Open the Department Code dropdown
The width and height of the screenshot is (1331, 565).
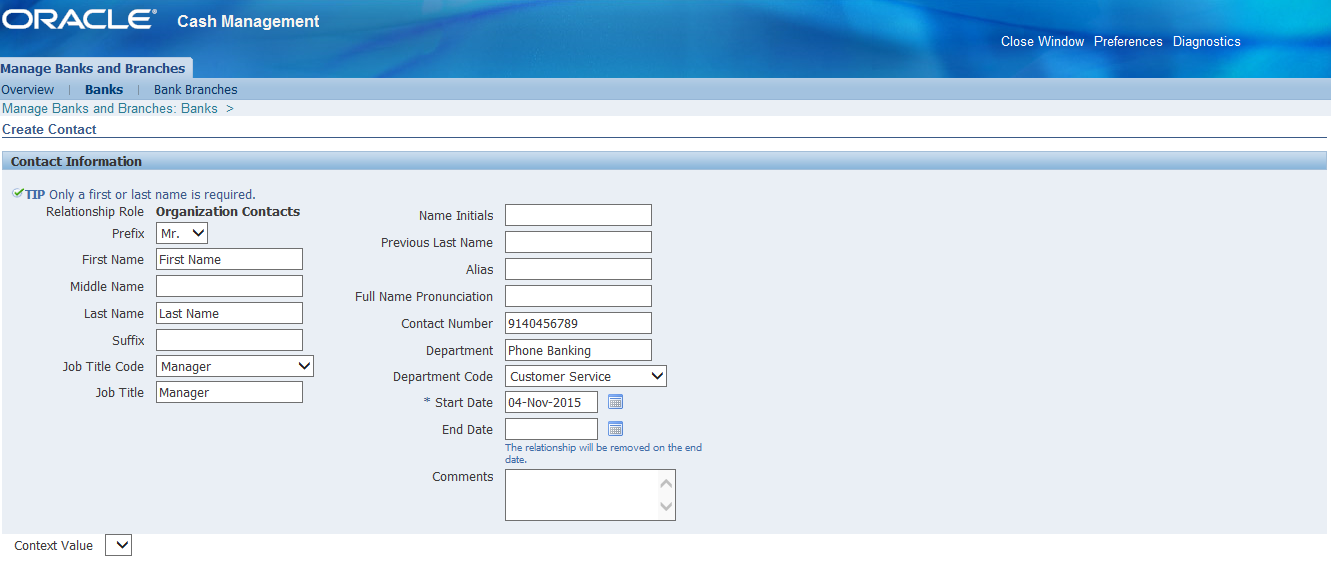[585, 376]
